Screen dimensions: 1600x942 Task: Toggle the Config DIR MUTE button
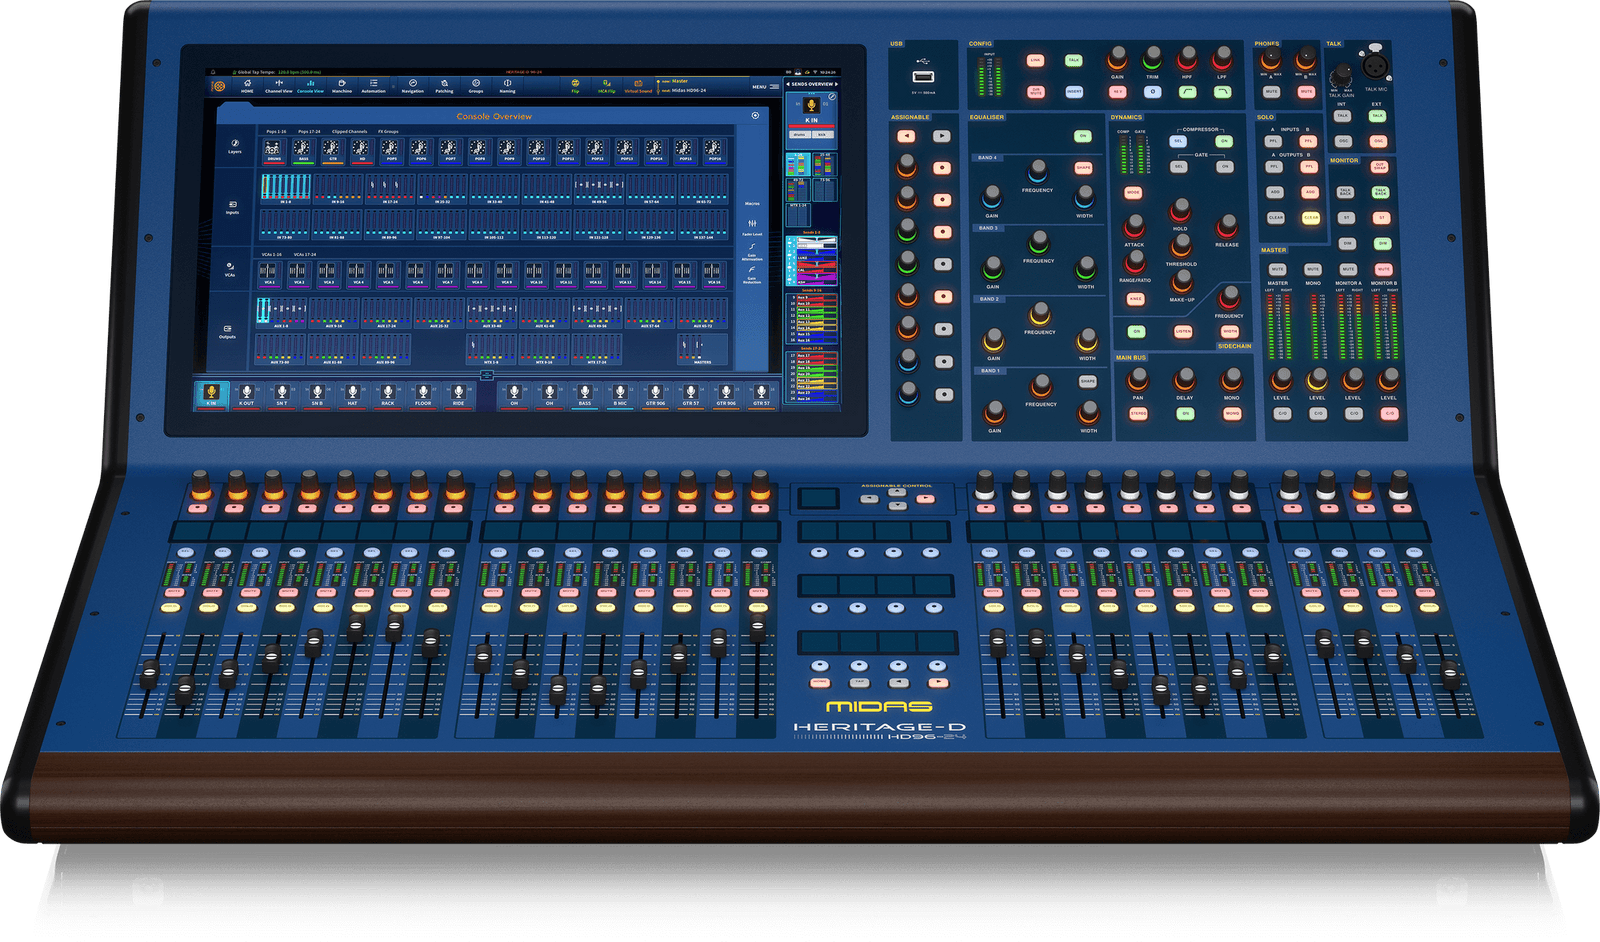click(x=1036, y=92)
